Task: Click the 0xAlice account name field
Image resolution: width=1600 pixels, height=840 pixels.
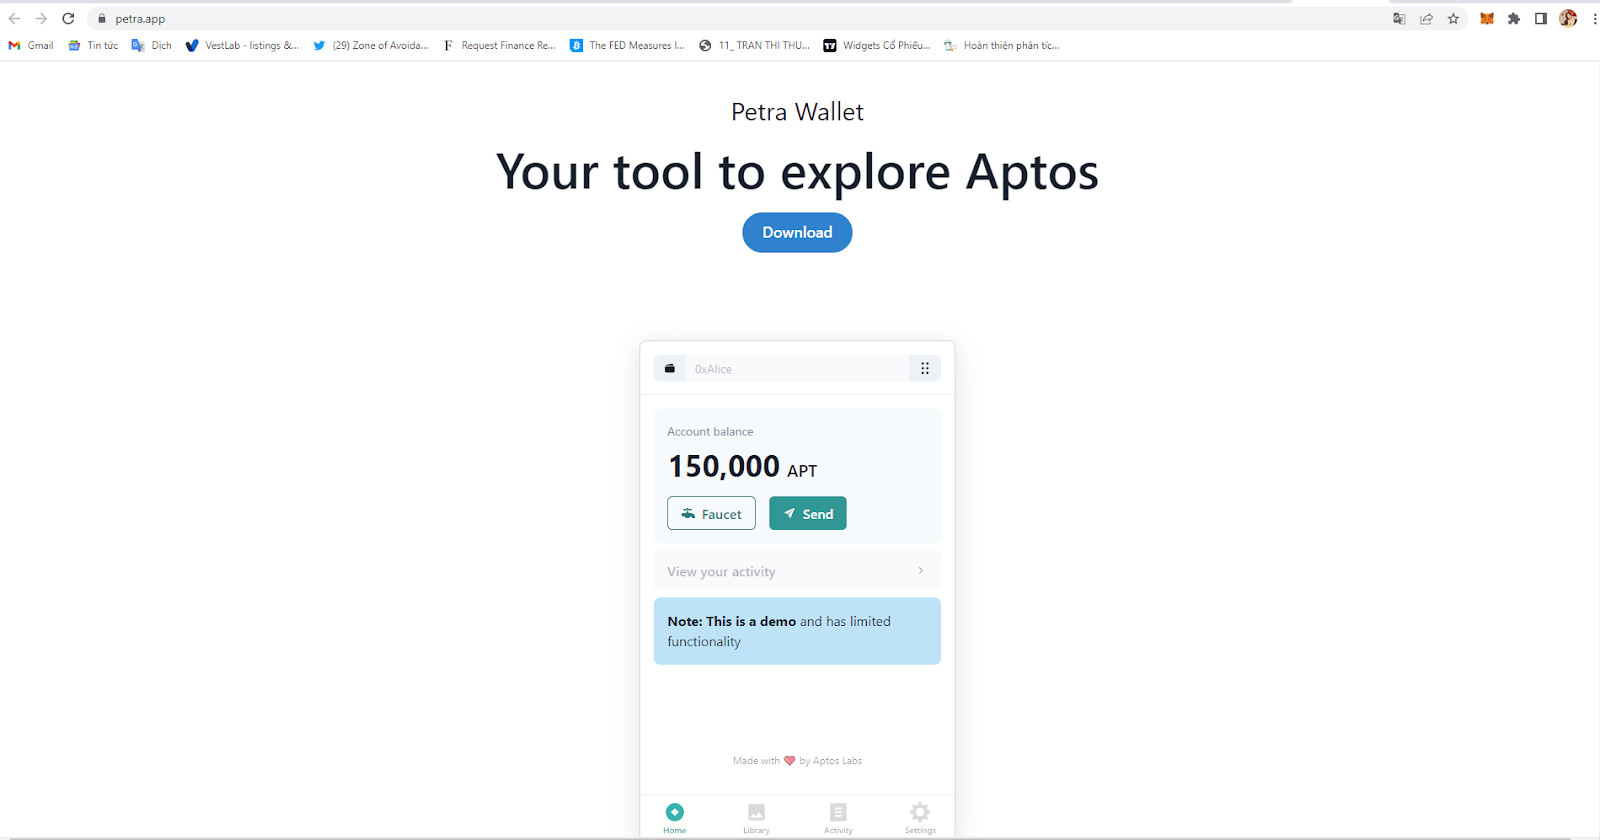Action: 797,368
